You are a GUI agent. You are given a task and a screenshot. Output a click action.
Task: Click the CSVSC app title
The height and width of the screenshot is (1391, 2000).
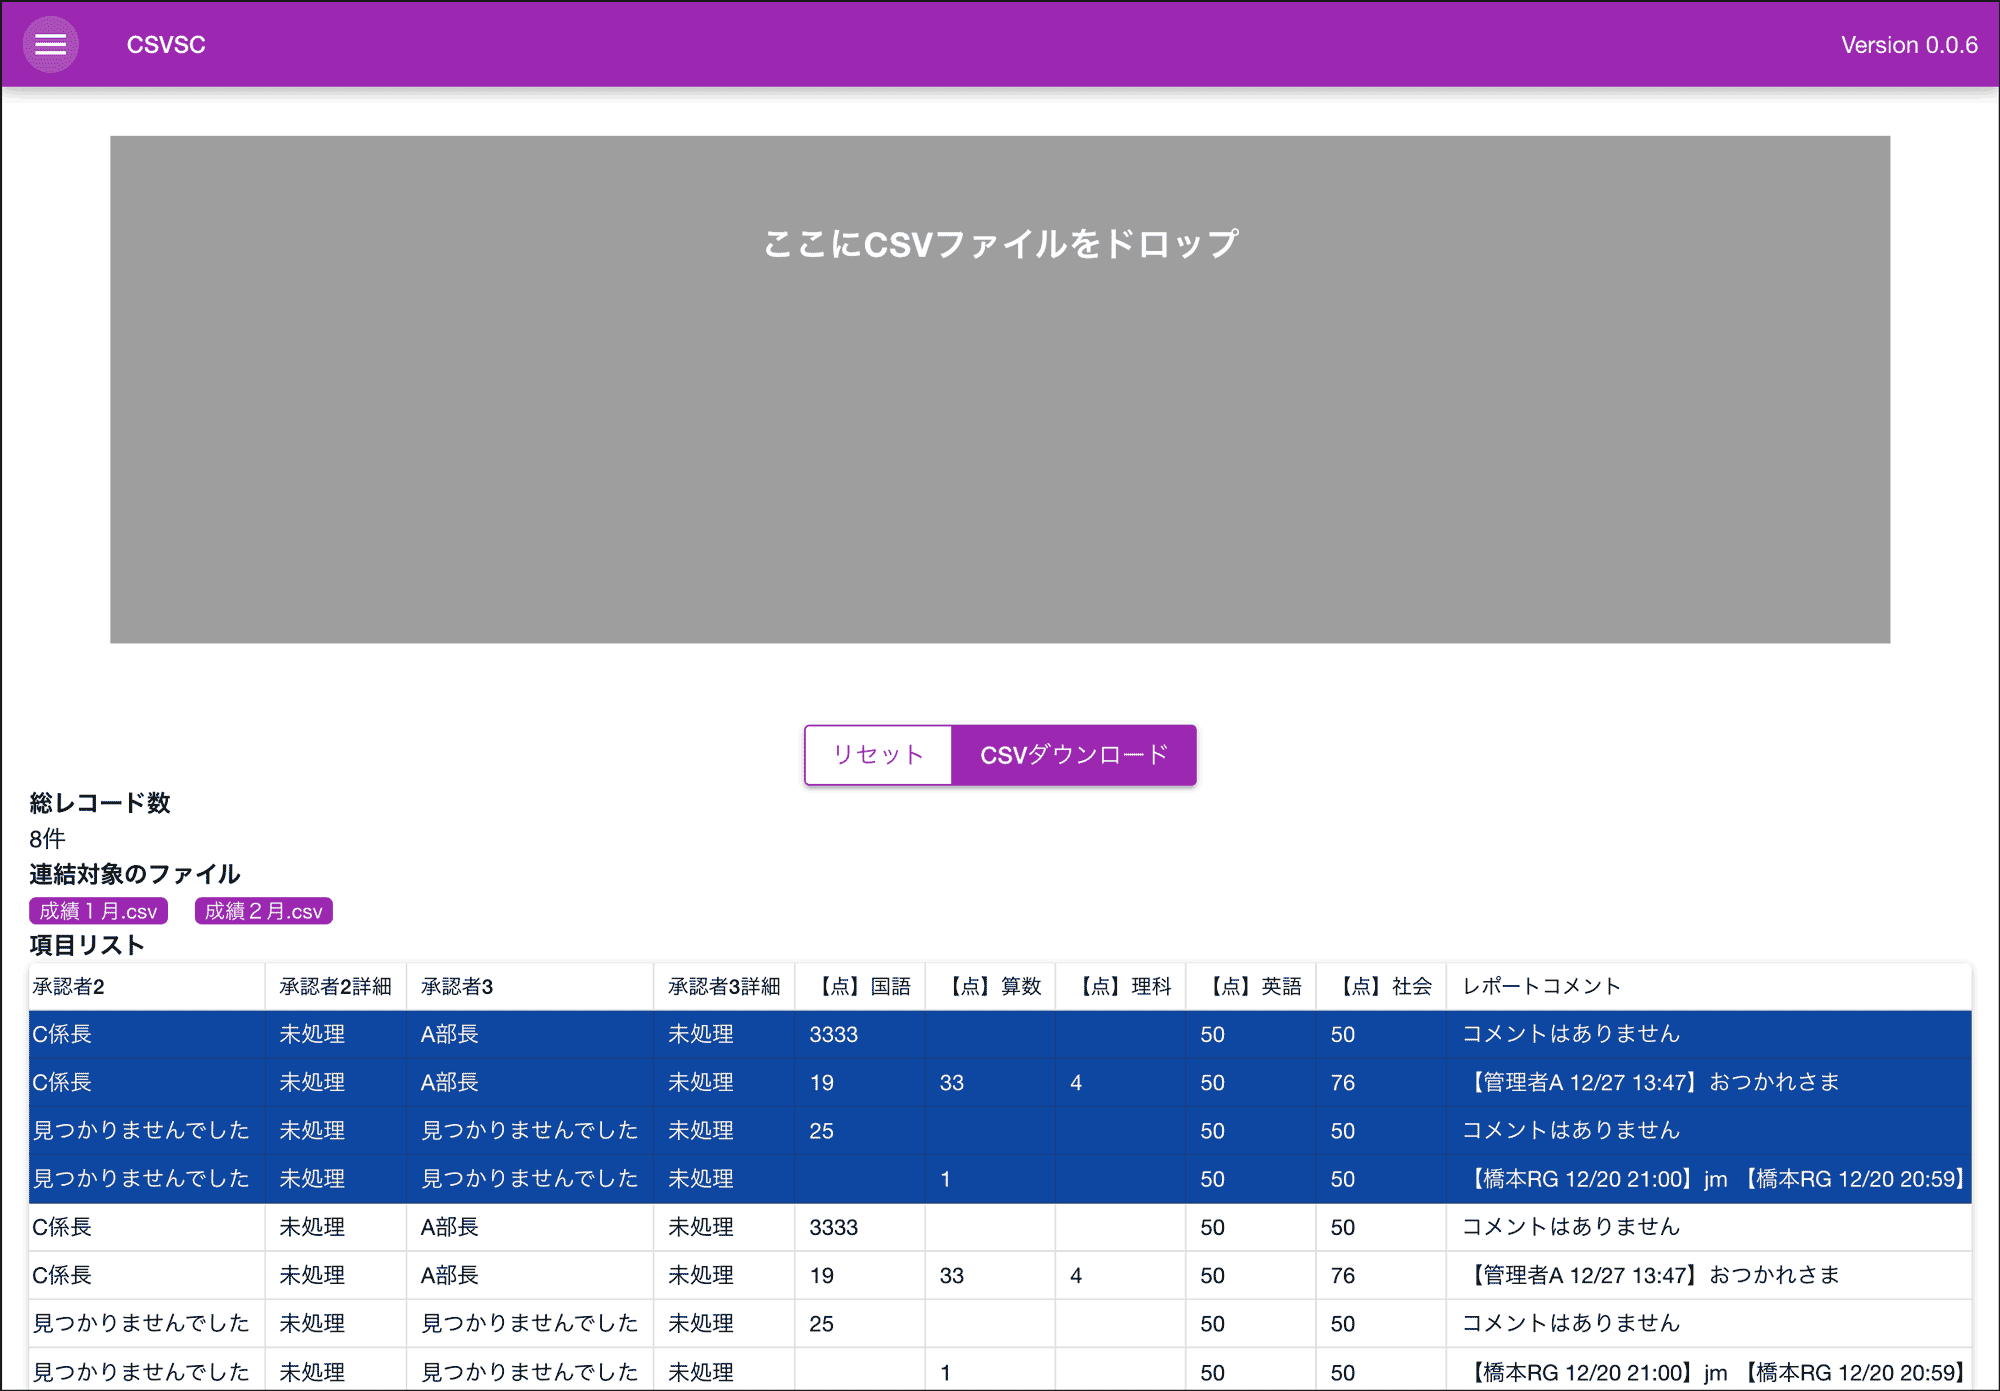coord(166,44)
